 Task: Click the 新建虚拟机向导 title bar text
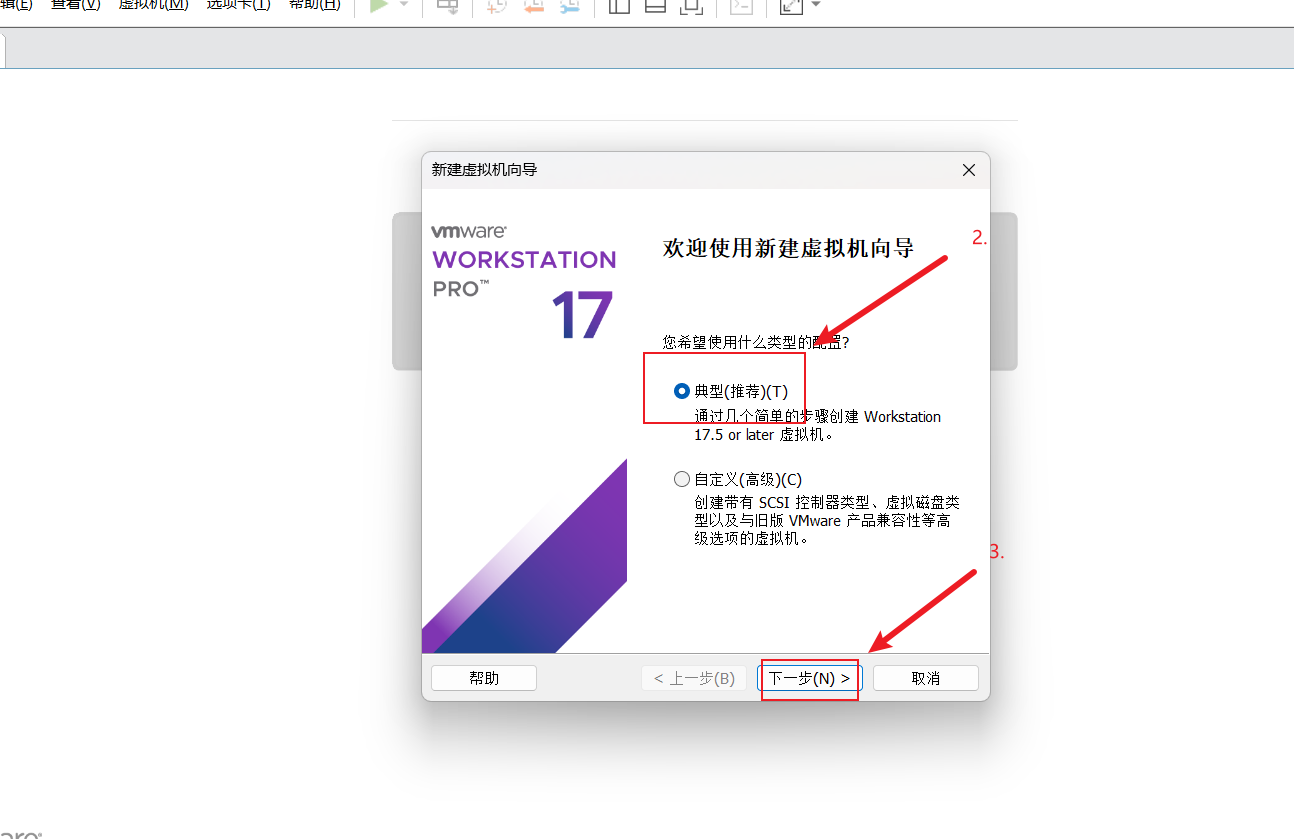point(484,170)
